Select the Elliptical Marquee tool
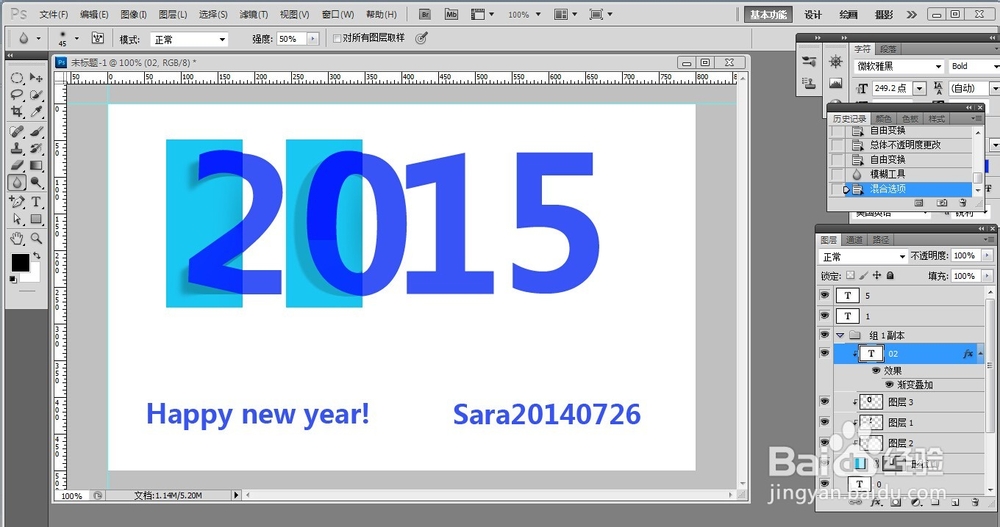This screenshot has width=1000, height=527. [x=17, y=78]
